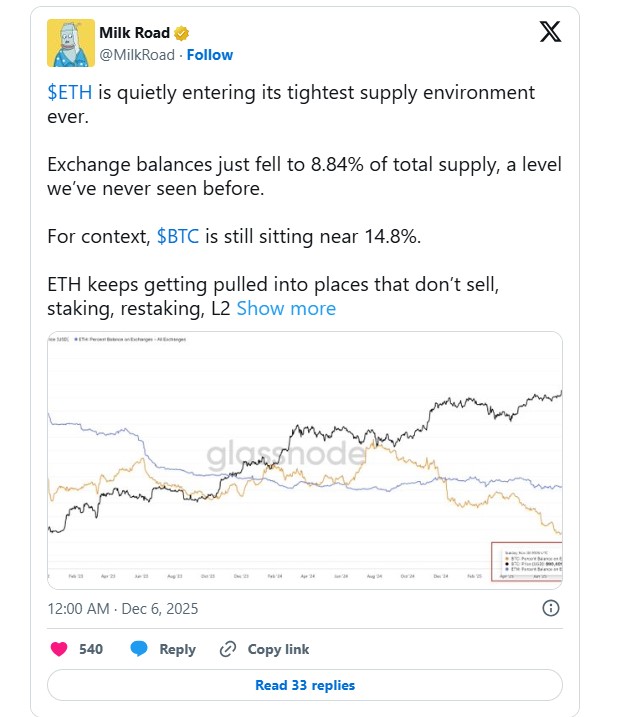Open Read 33 replies
The image size is (622, 717).
[x=304, y=685]
